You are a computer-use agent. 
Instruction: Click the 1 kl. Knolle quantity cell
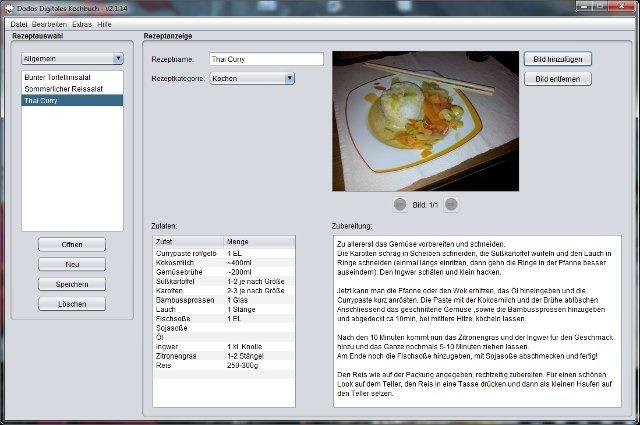click(260, 347)
